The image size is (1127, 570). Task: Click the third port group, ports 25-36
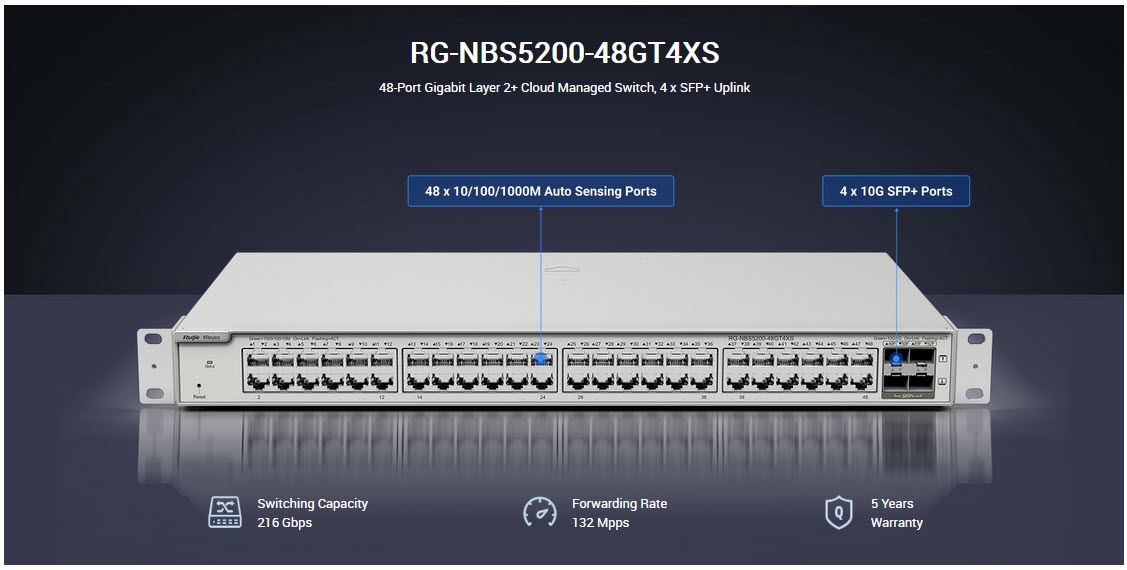638,370
